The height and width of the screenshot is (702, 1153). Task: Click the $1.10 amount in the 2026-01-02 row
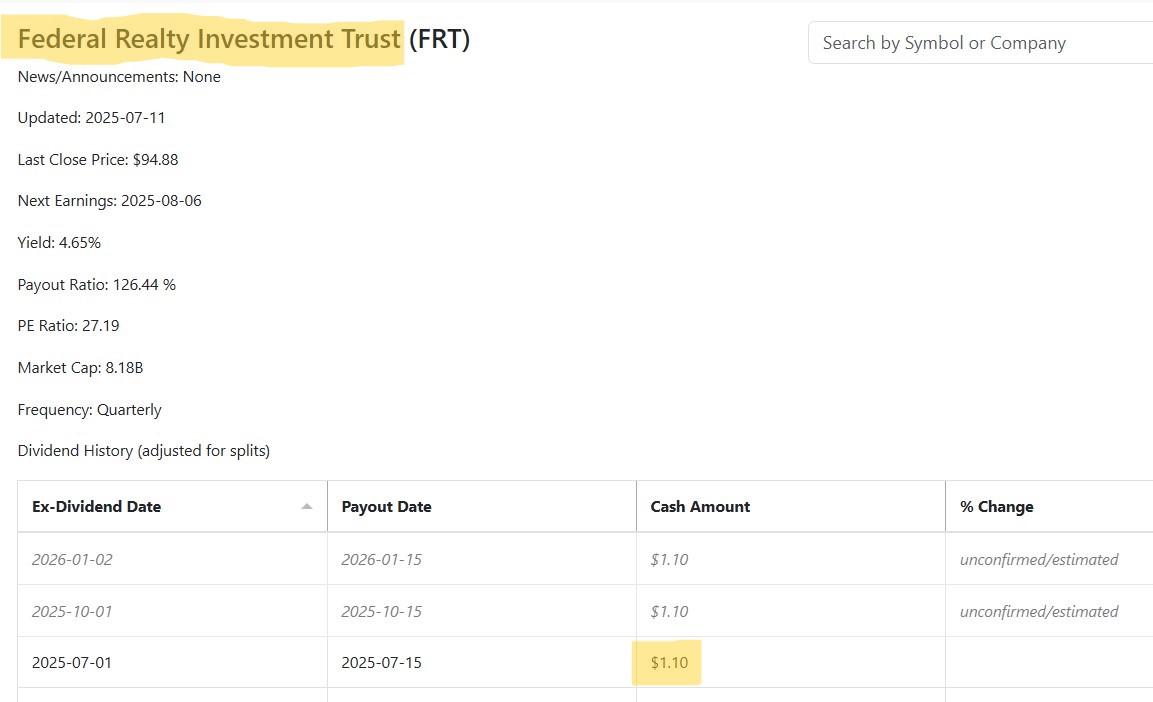click(x=669, y=559)
